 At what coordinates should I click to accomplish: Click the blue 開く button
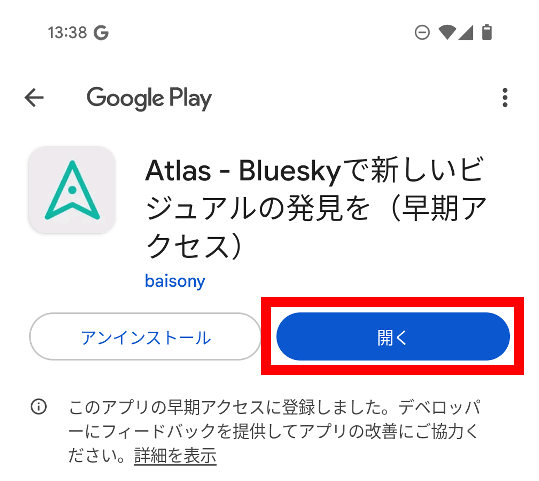point(393,336)
